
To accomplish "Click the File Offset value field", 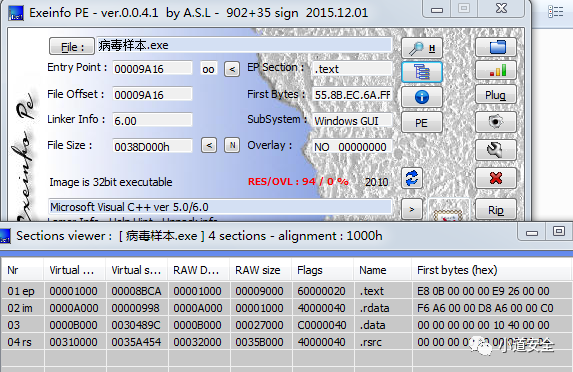I will tap(152, 95).
